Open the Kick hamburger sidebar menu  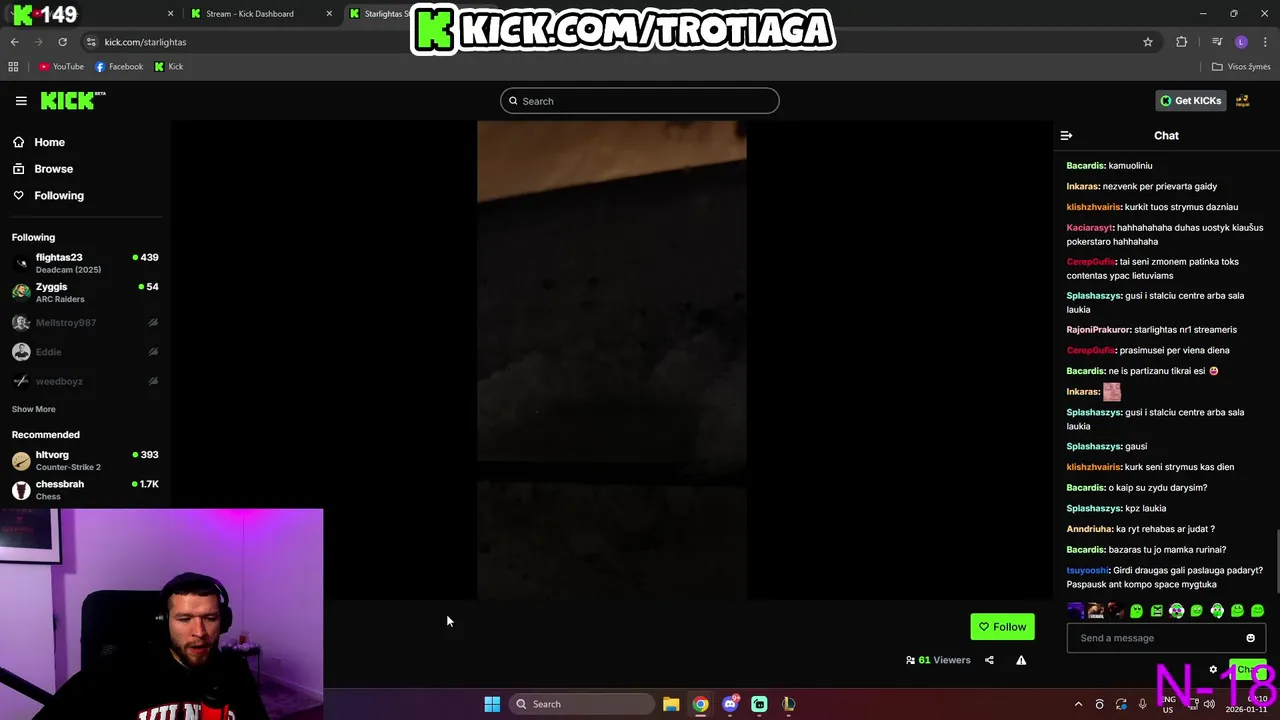[x=21, y=101]
